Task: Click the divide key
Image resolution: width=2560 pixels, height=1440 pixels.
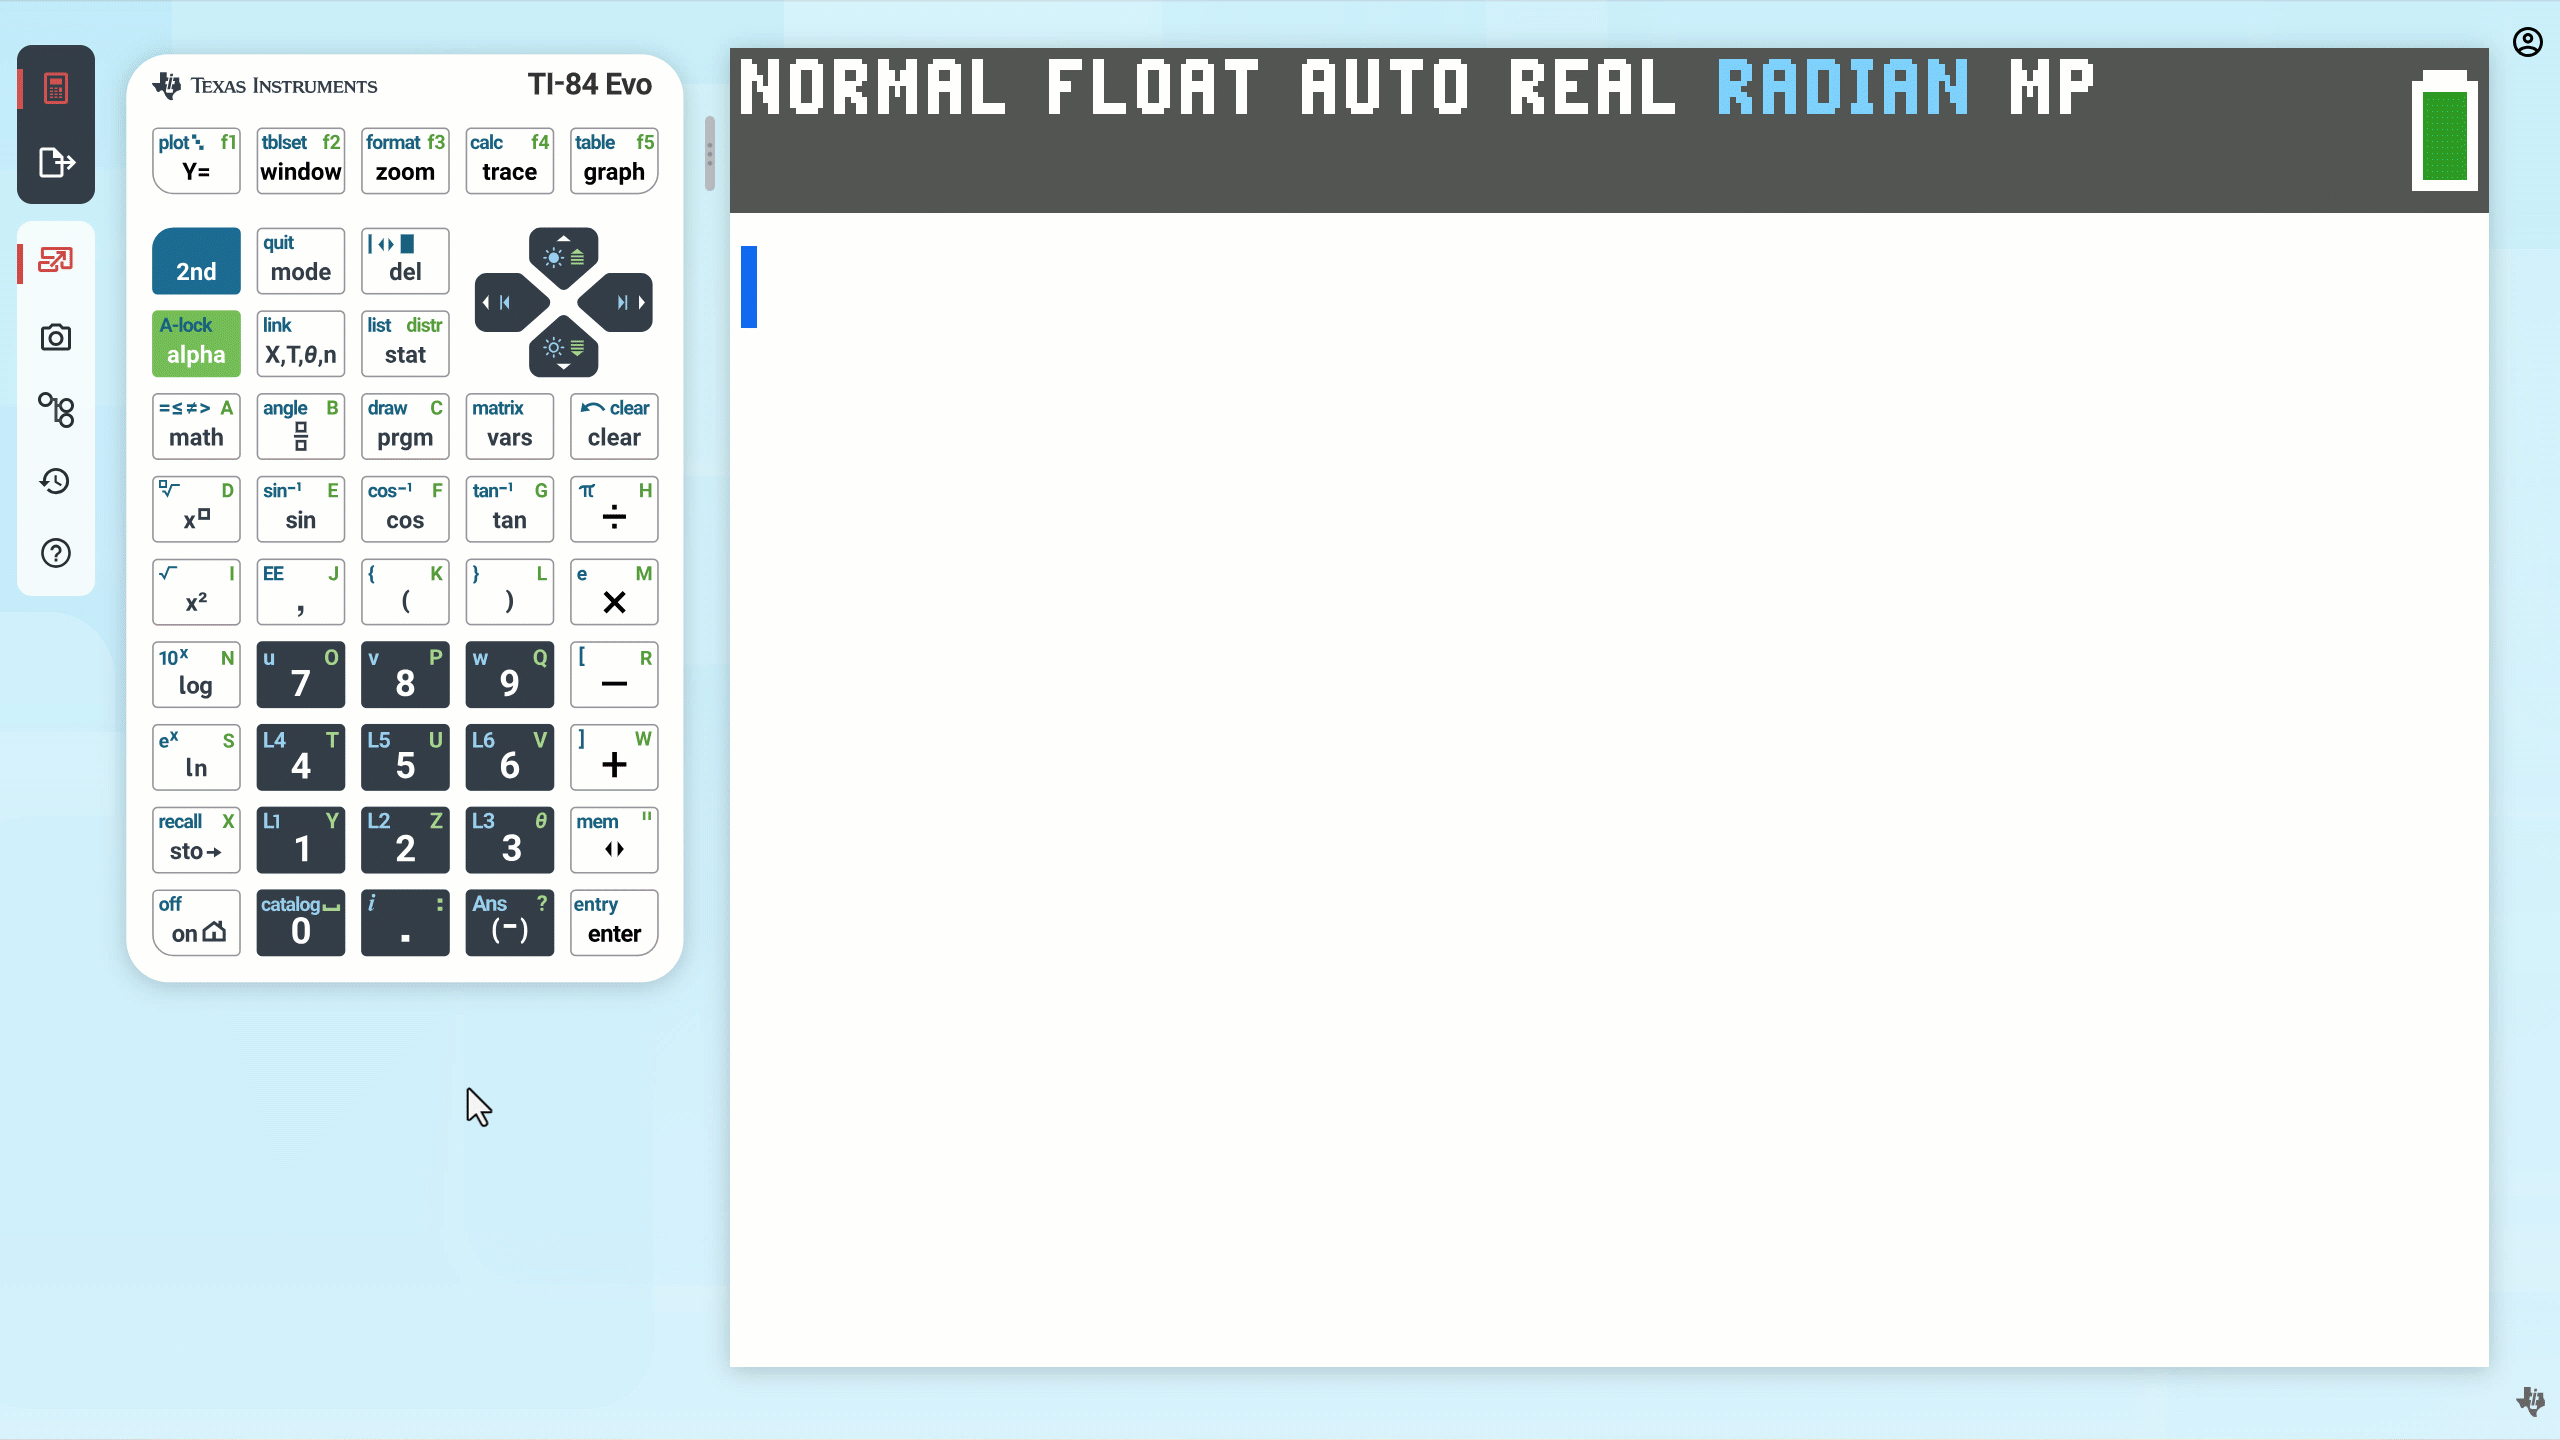Action: tap(614, 510)
